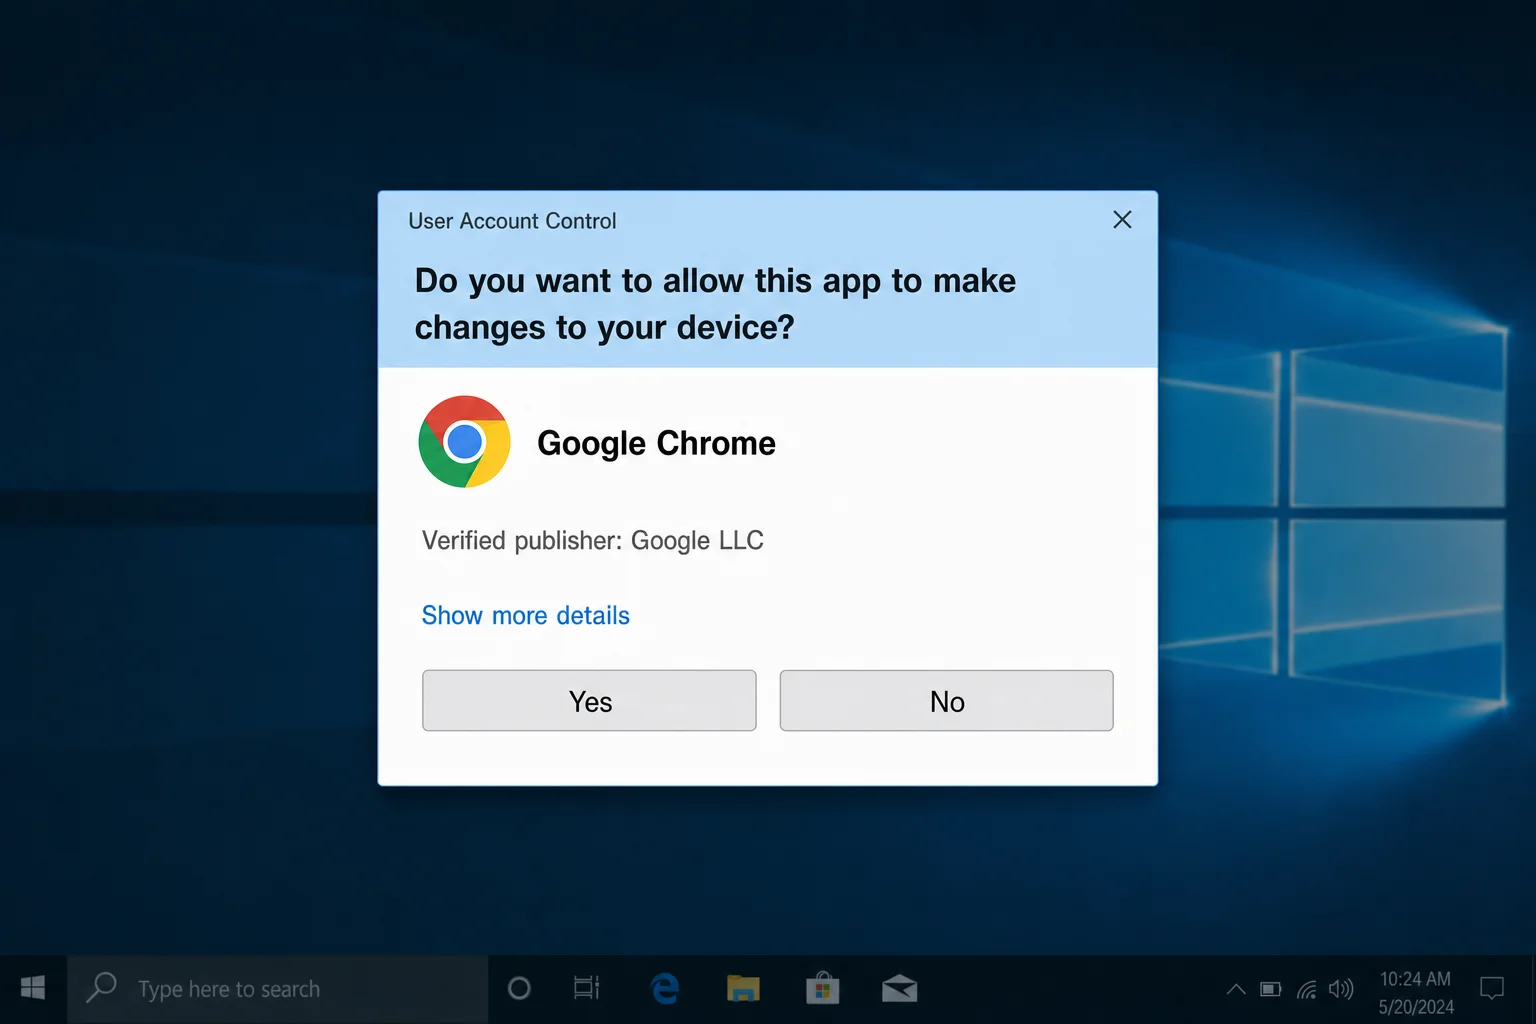
Task: Open Task View from the taskbar
Action: click(x=587, y=989)
